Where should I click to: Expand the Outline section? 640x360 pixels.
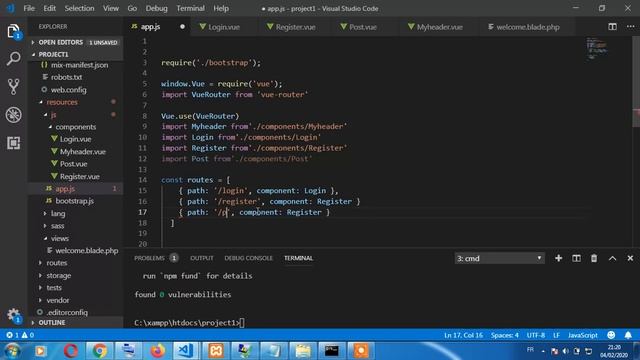(x=75, y=322)
